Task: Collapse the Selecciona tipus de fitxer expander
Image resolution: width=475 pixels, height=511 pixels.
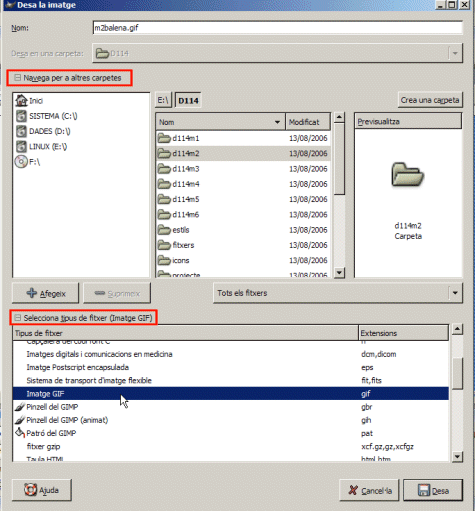Action: click(x=18, y=318)
